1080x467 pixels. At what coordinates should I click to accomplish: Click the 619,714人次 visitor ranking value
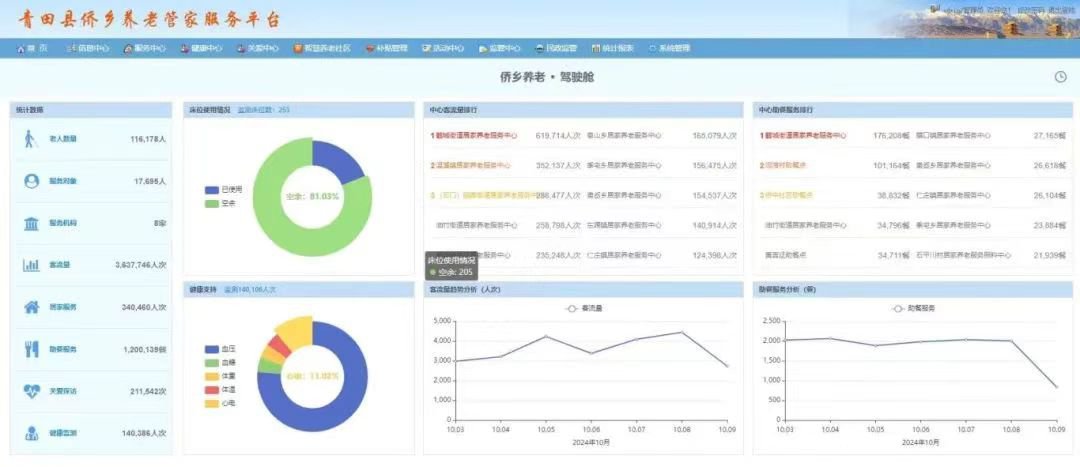[558, 136]
